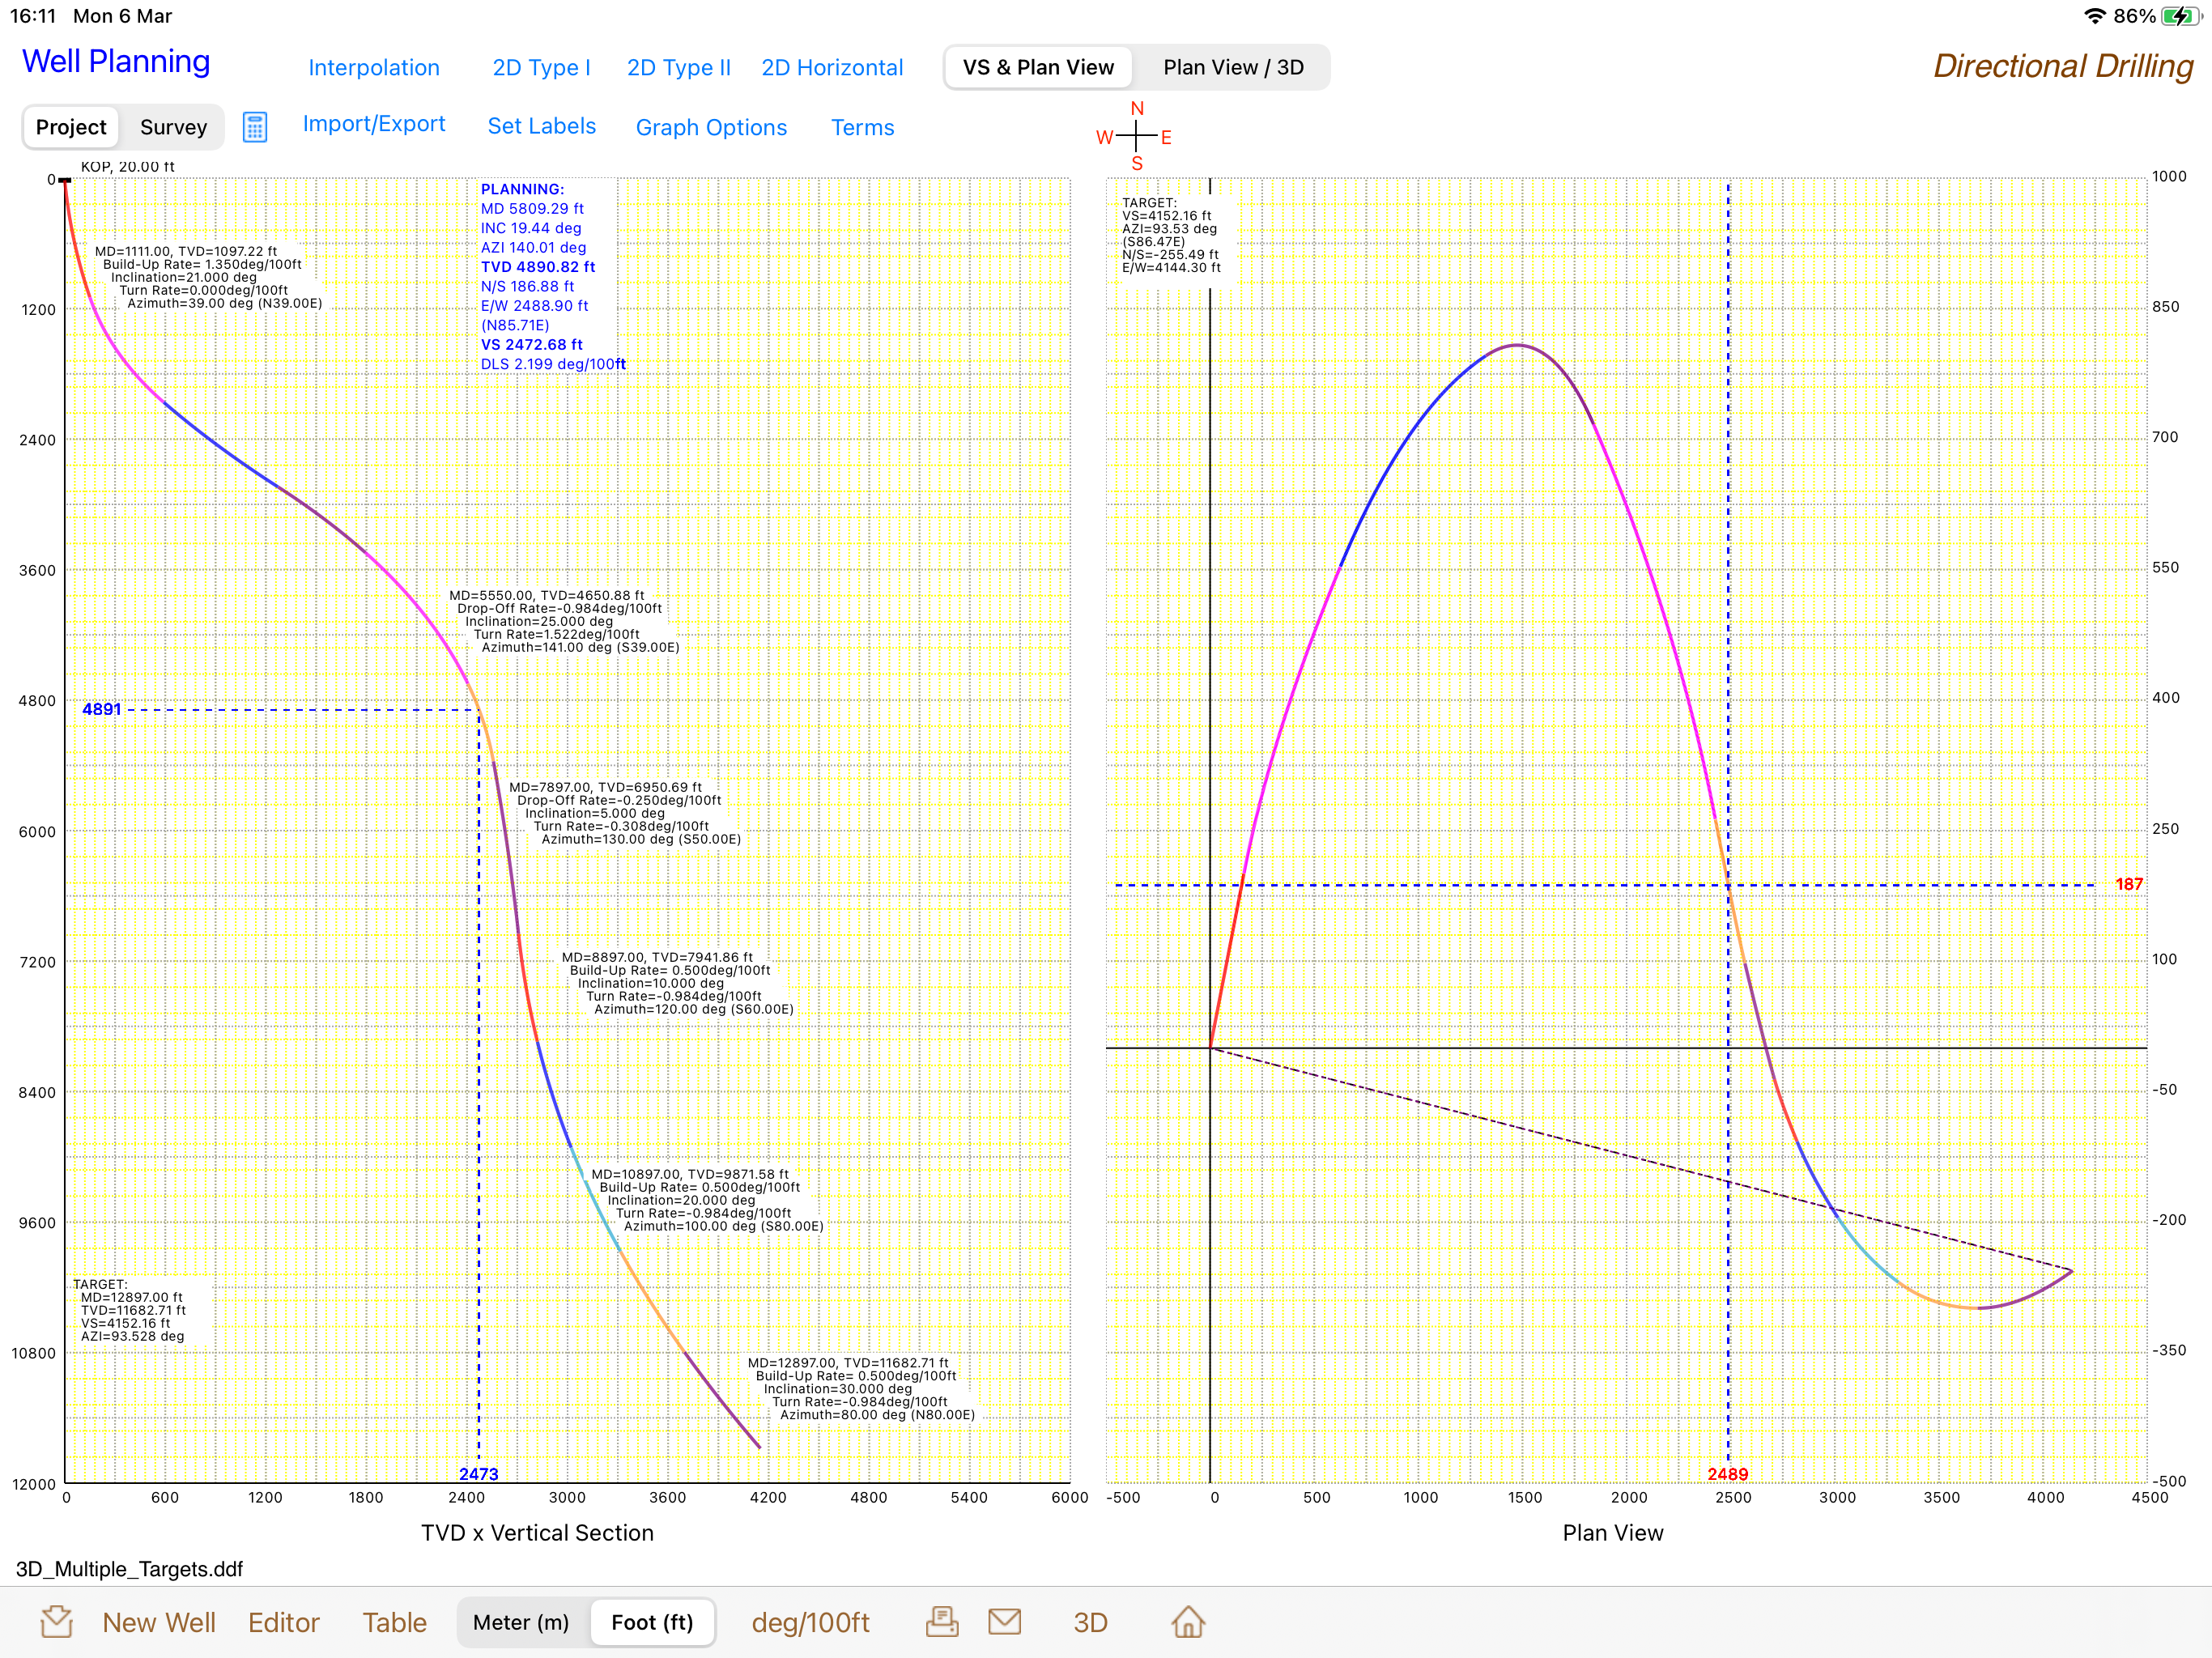The image size is (2212, 1658).
Task: Select Foot (ft) unit segment
Action: click(x=652, y=1622)
